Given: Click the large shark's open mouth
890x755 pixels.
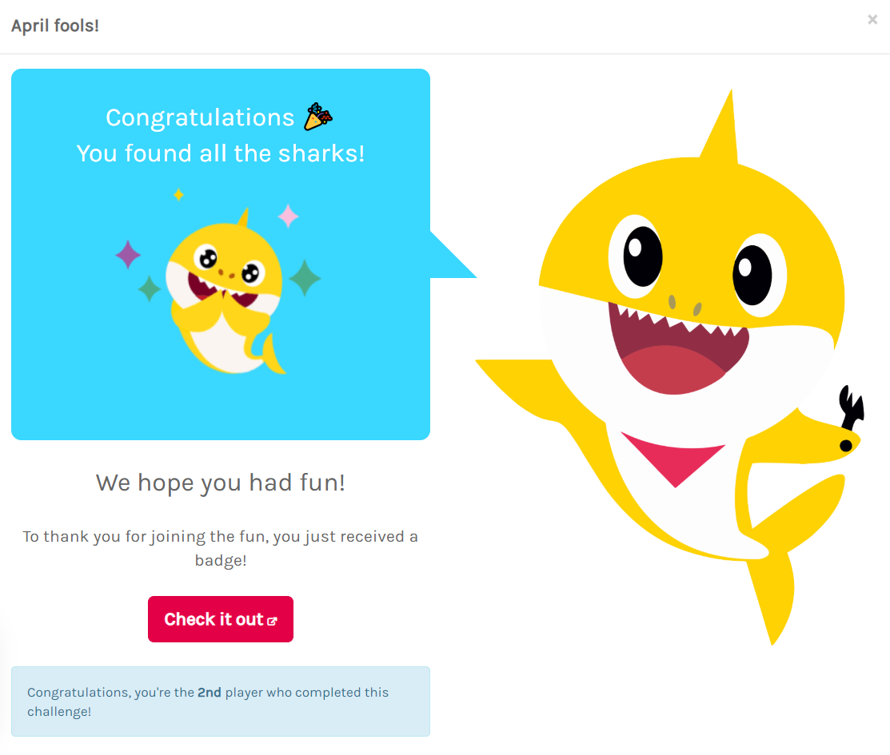Looking at the screenshot, I should pos(670,355).
